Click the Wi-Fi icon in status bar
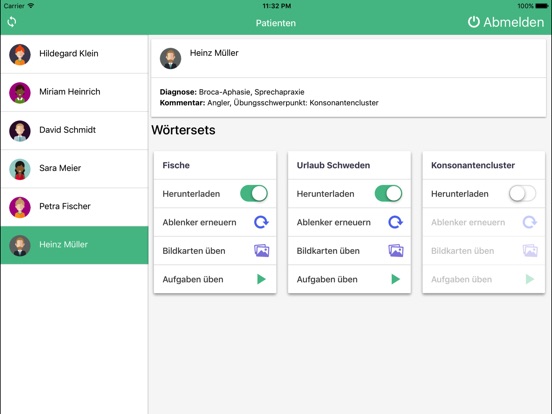The height and width of the screenshot is (414, 552). coord(31,6)
